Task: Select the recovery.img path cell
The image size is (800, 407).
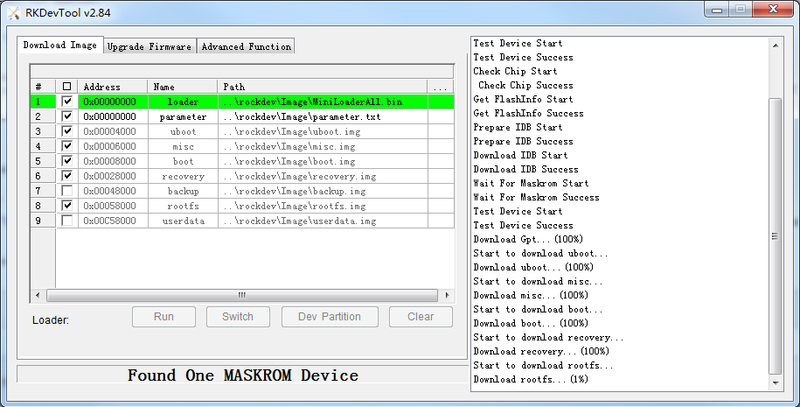Action: click(323, 176)
